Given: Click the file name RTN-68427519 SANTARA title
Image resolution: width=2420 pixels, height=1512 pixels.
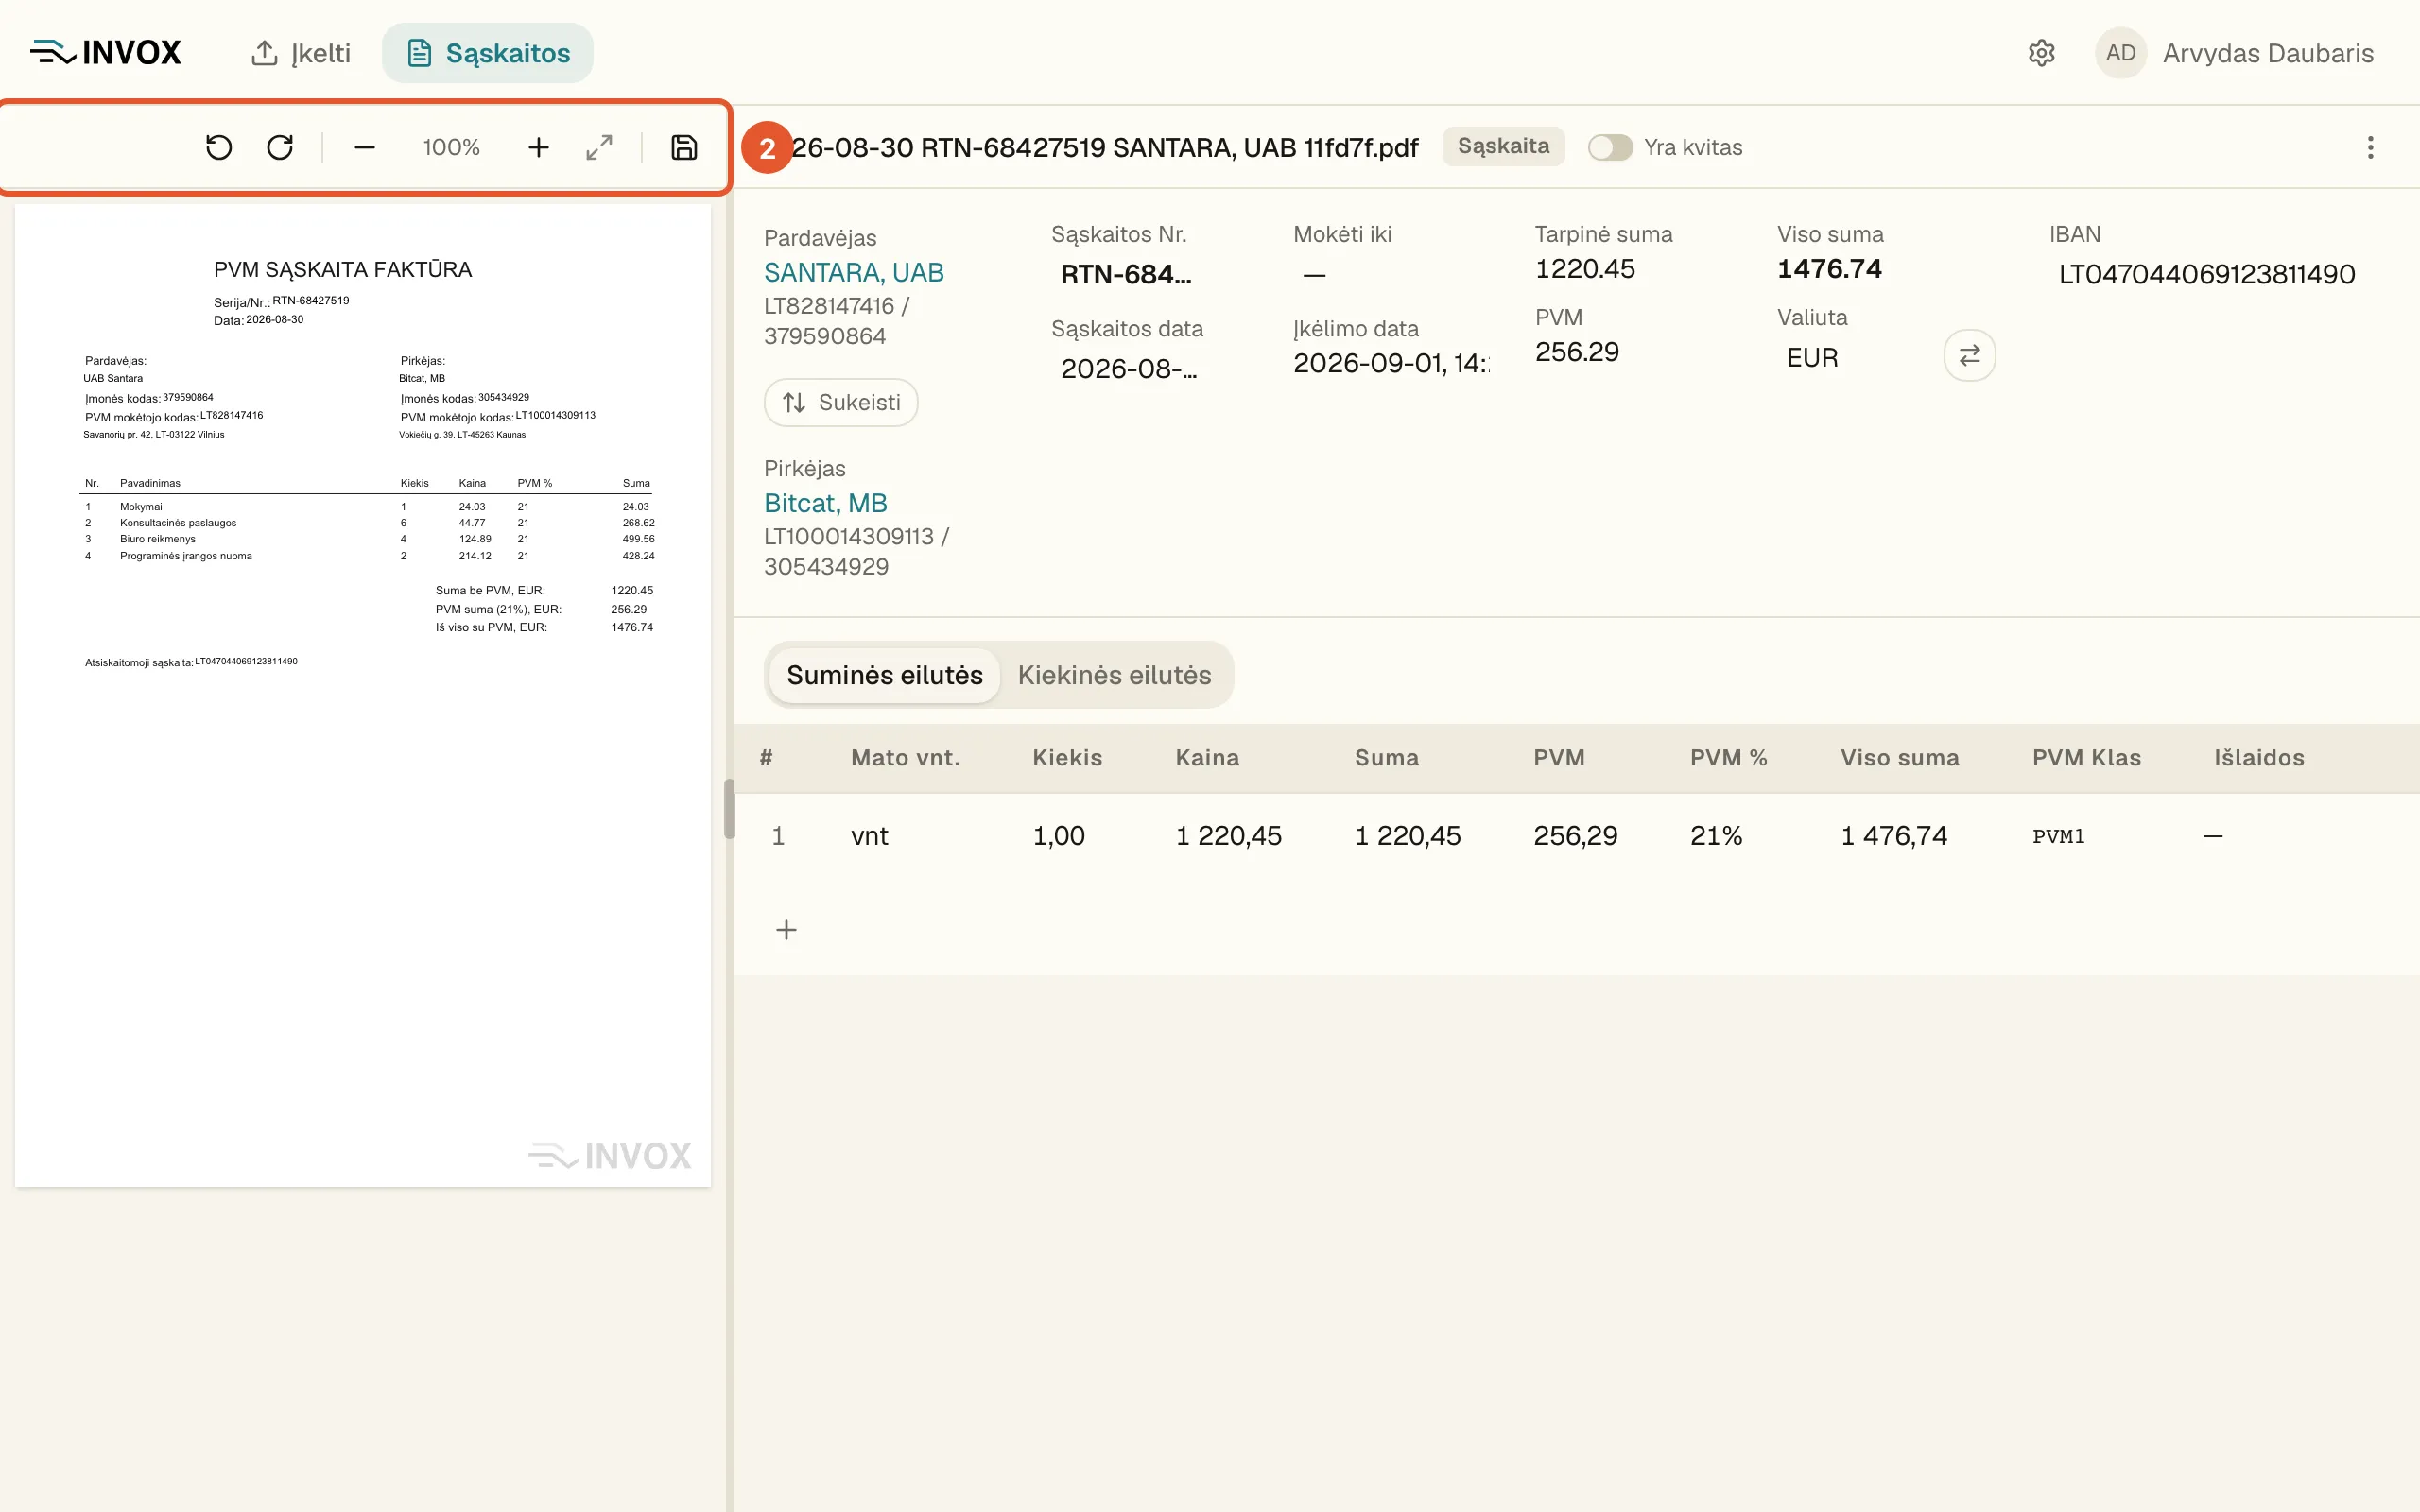Looking at the screenshot, I should coord(1105,148).
